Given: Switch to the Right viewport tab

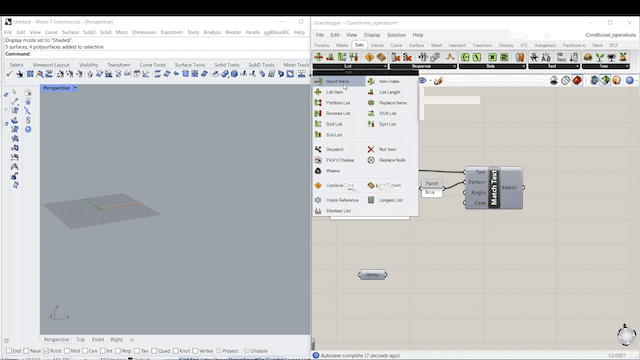Looking at the screenshot, I should tap(116, 340).
